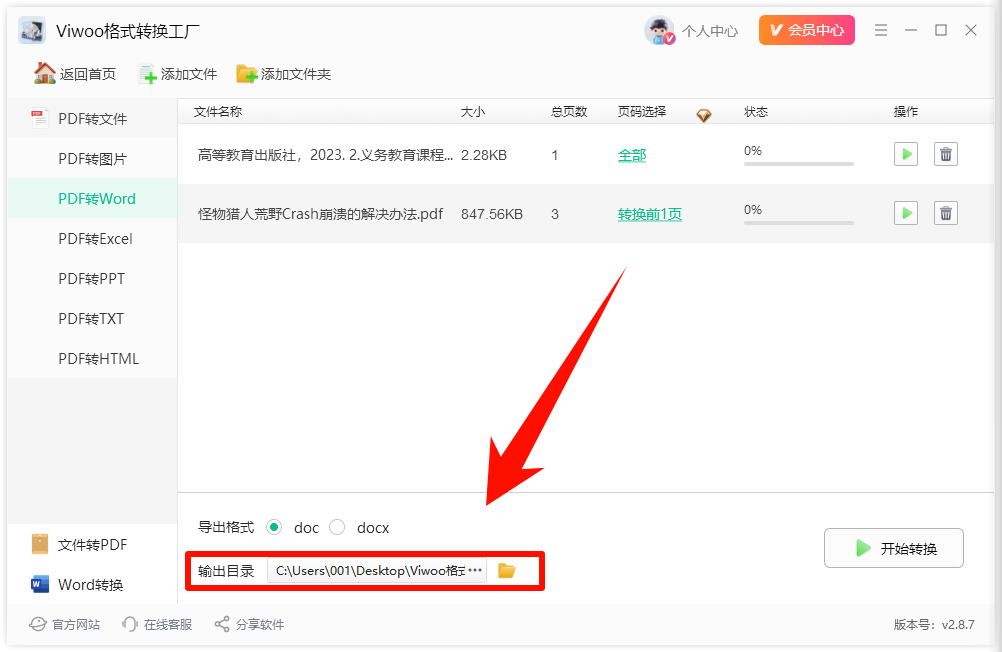Open the hamburger menu icon

pos(881,30)
